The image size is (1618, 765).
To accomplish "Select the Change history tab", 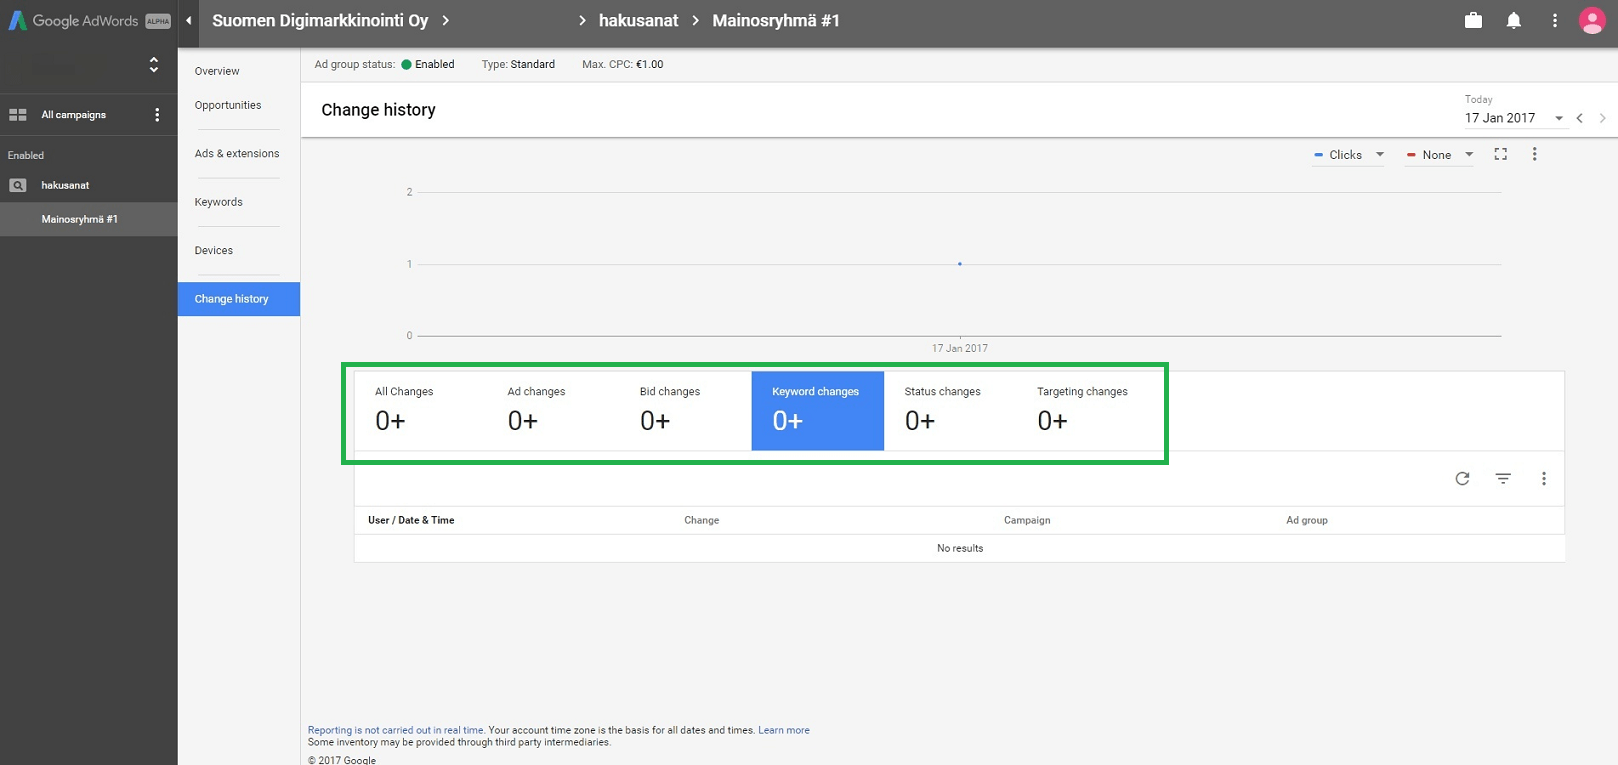I will [239, 299].
